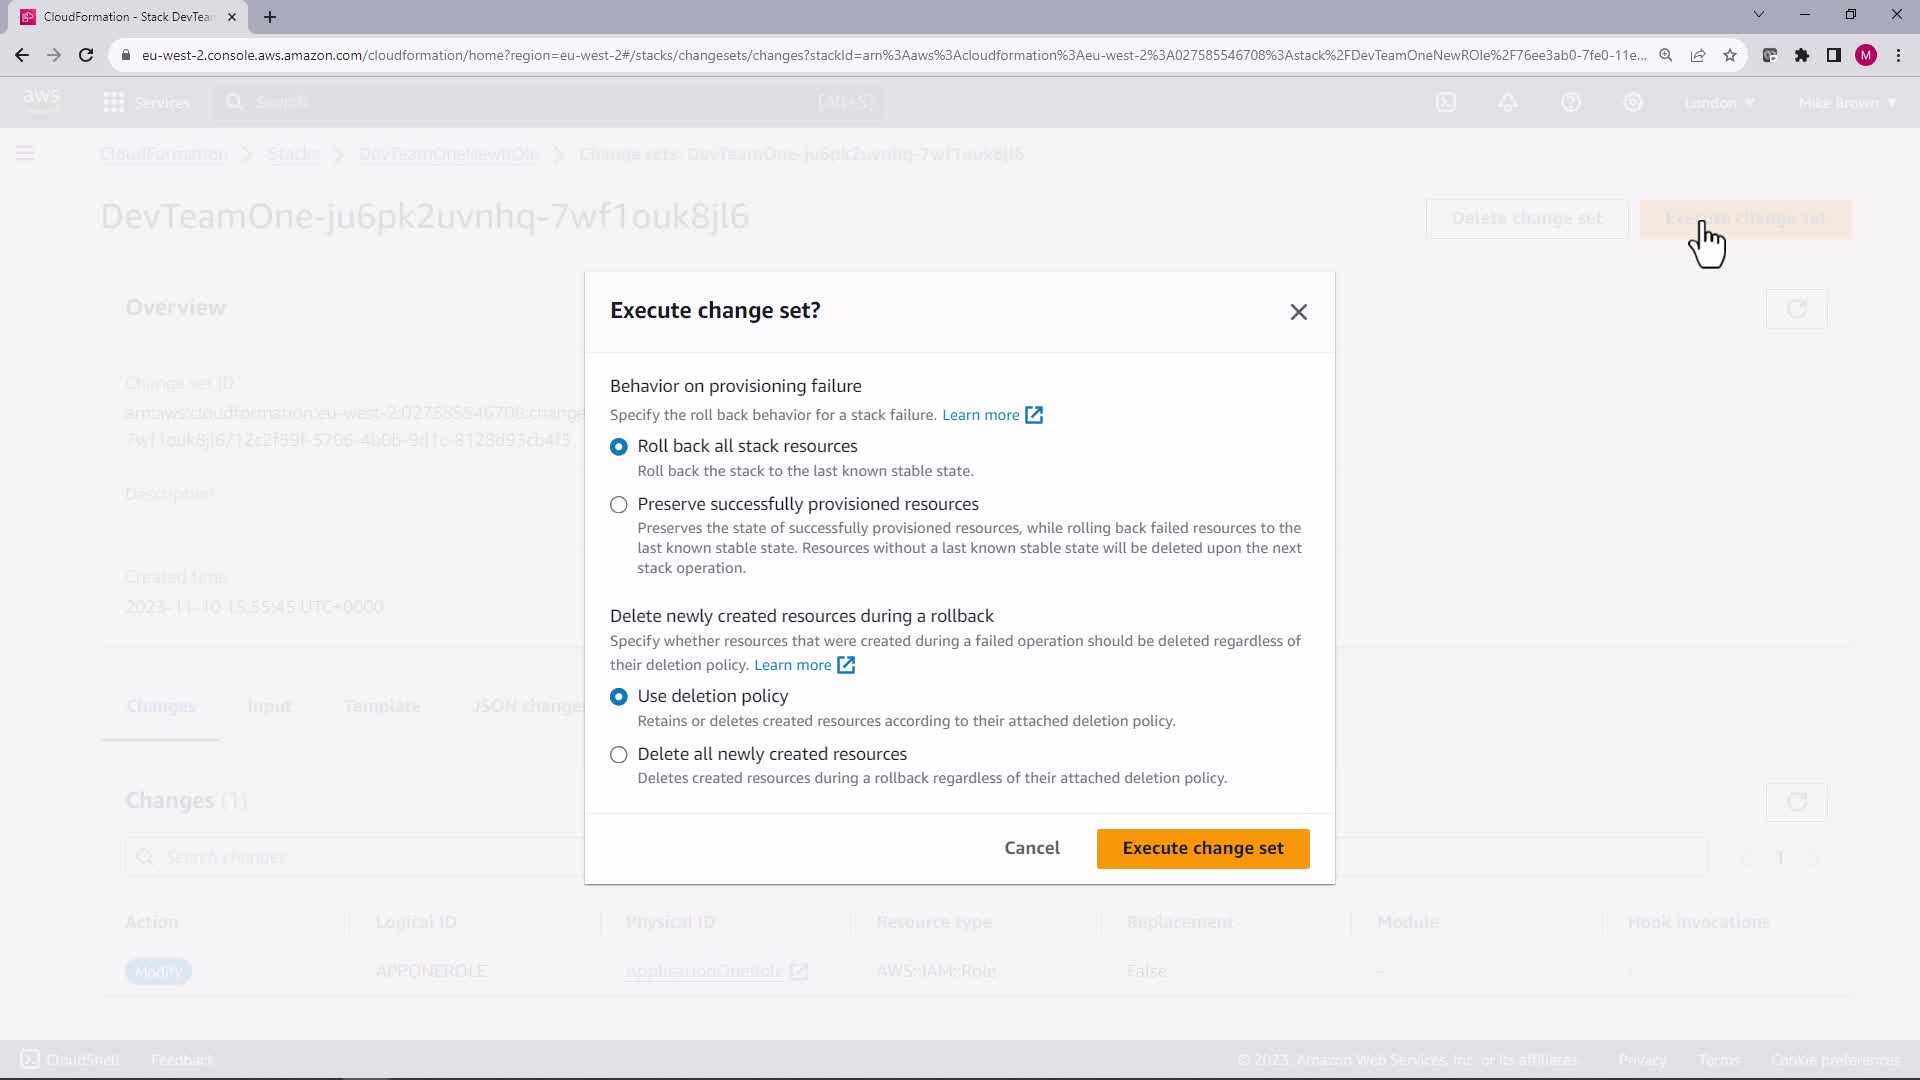Select Preserve successfully provisioned resources option
This screenshot has width=1920, height=1080.
[x=619, y=505]
